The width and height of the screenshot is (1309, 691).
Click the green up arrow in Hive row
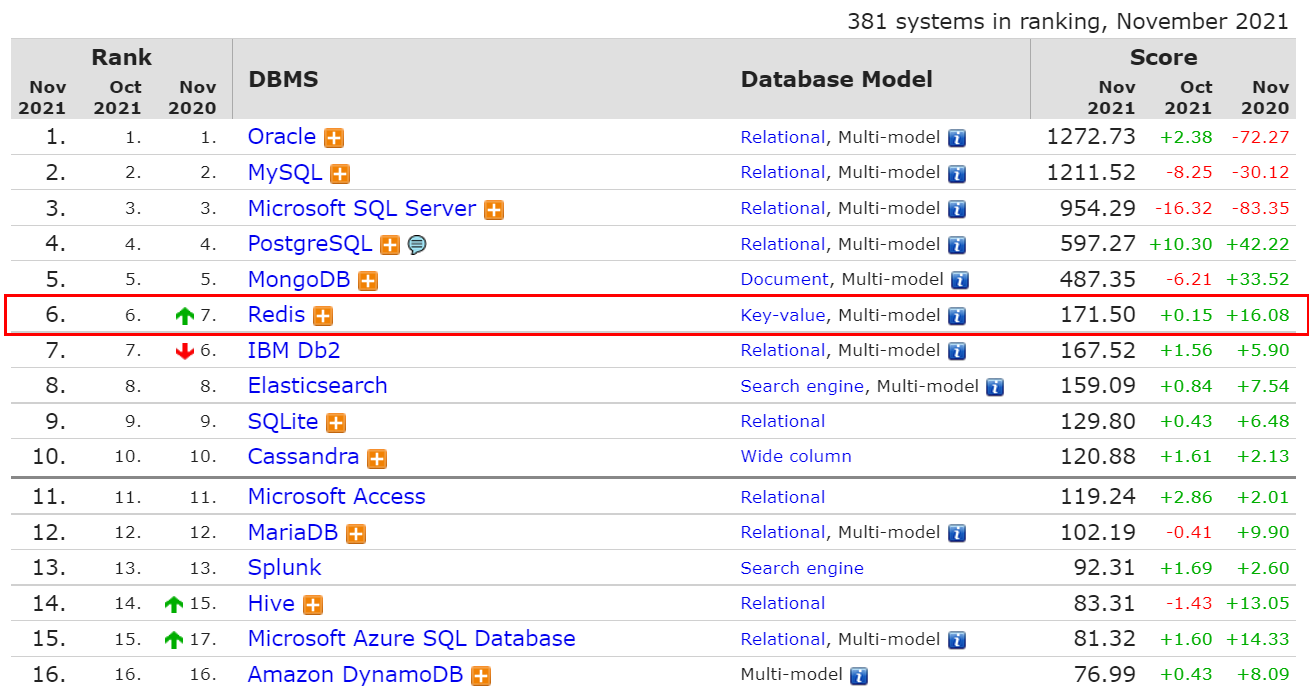(175, 605)
